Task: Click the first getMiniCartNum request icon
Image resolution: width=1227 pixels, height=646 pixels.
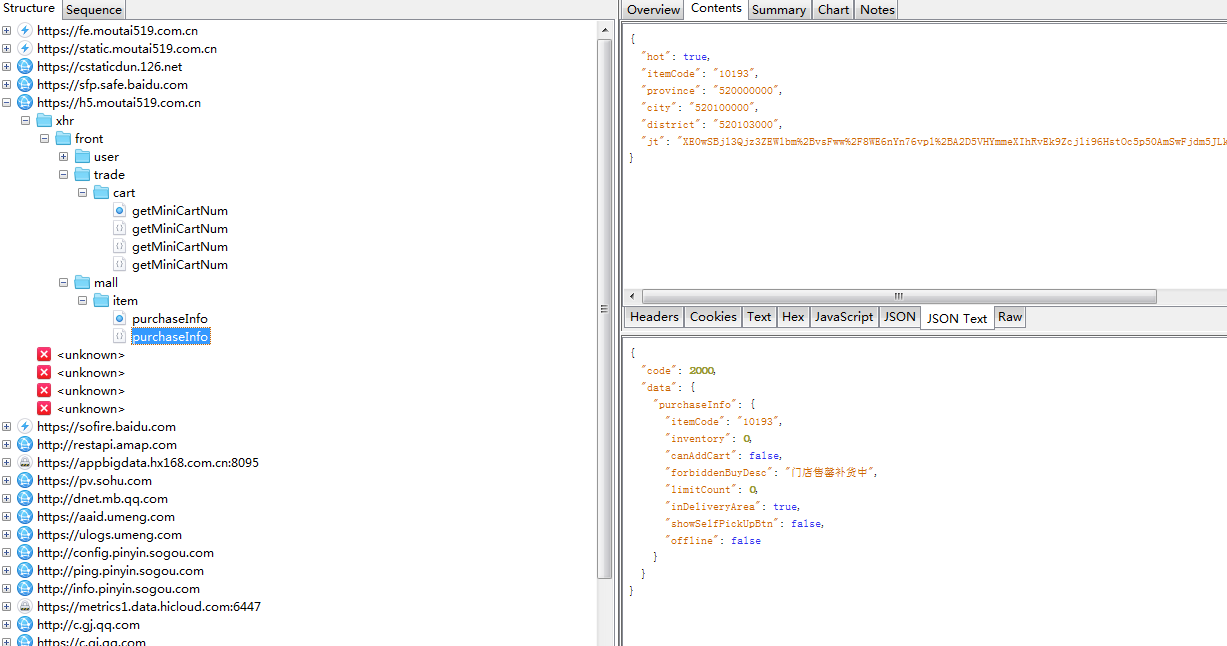Action: pos(119,211)
